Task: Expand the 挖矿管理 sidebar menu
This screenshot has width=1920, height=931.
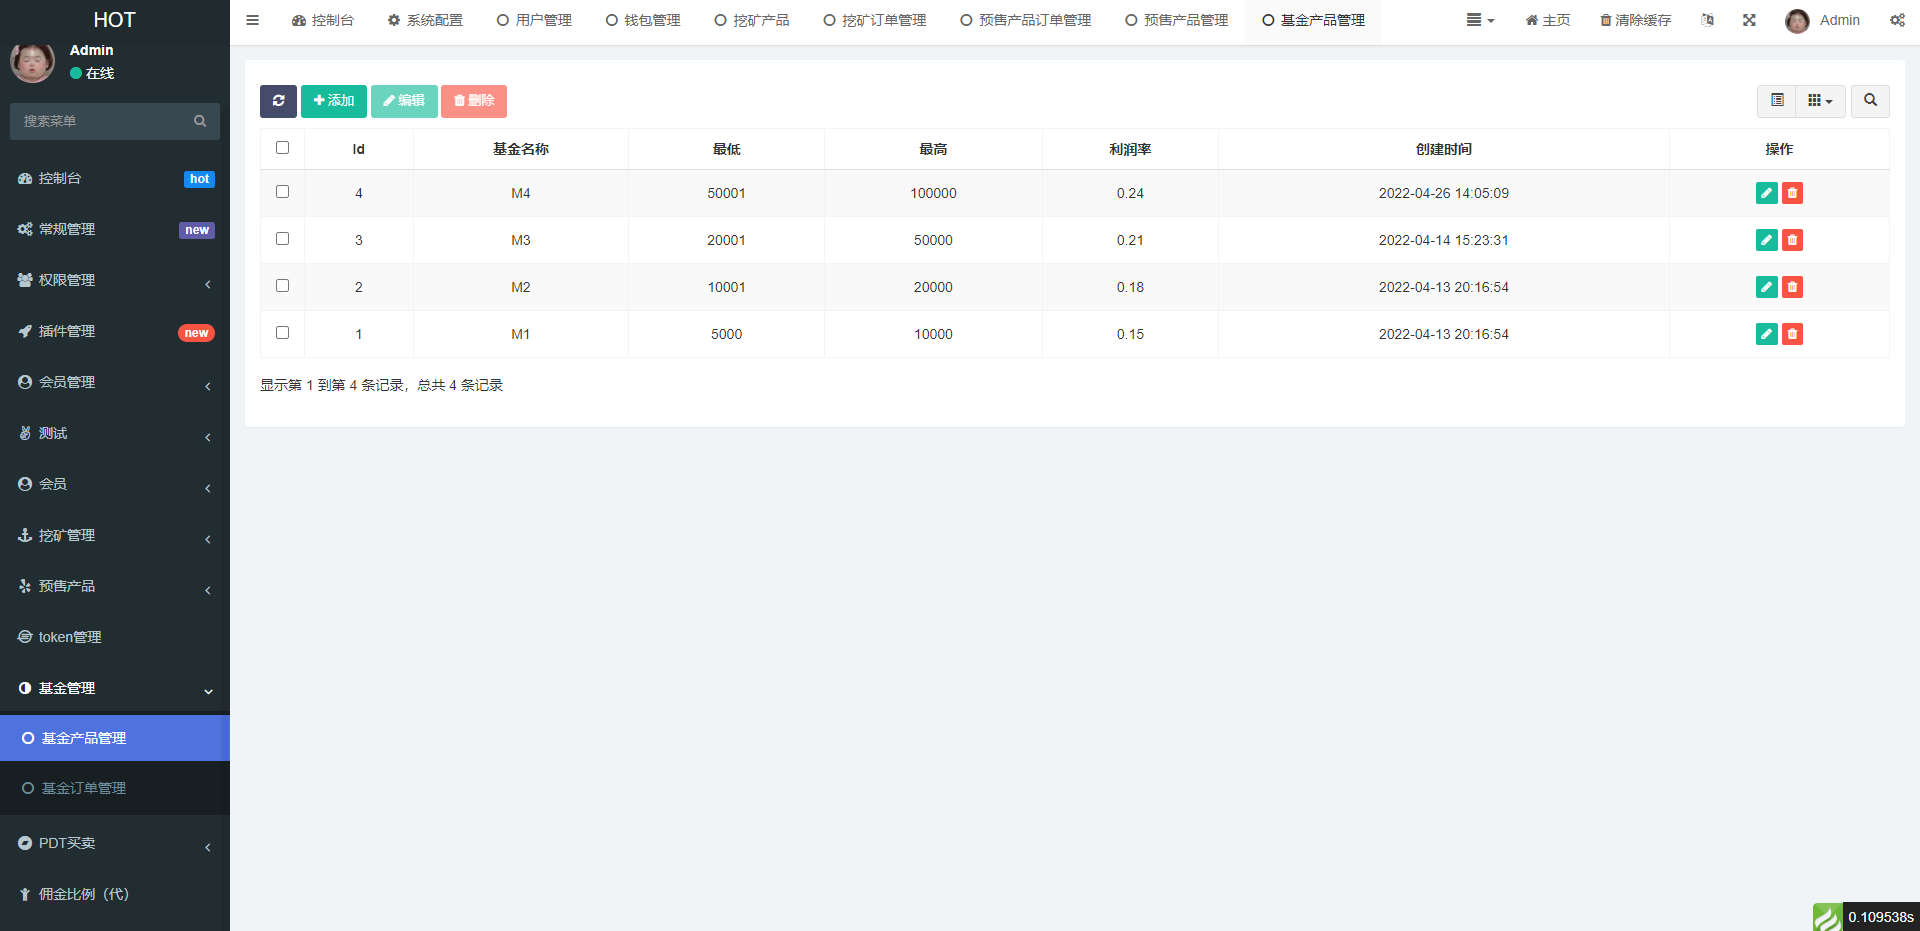Action: point(115,536)
